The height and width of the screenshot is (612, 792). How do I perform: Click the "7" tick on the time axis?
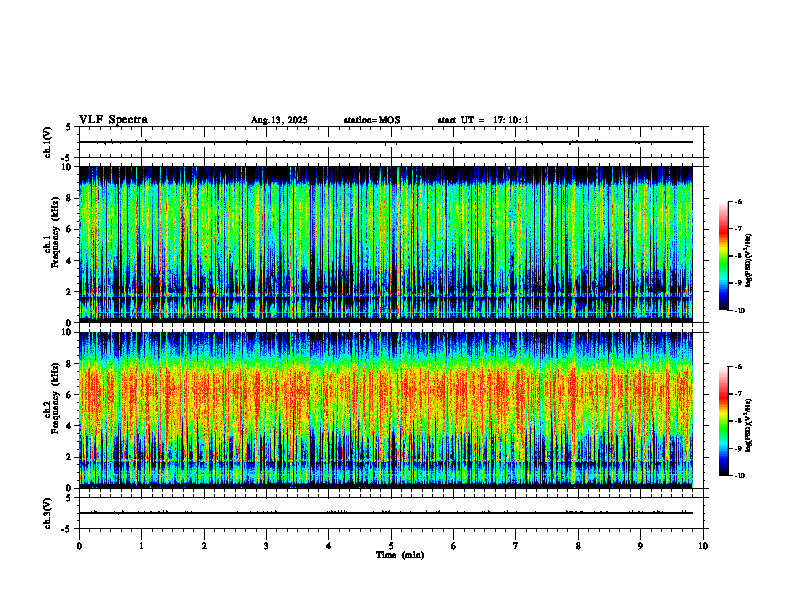[x=516, y=546]
